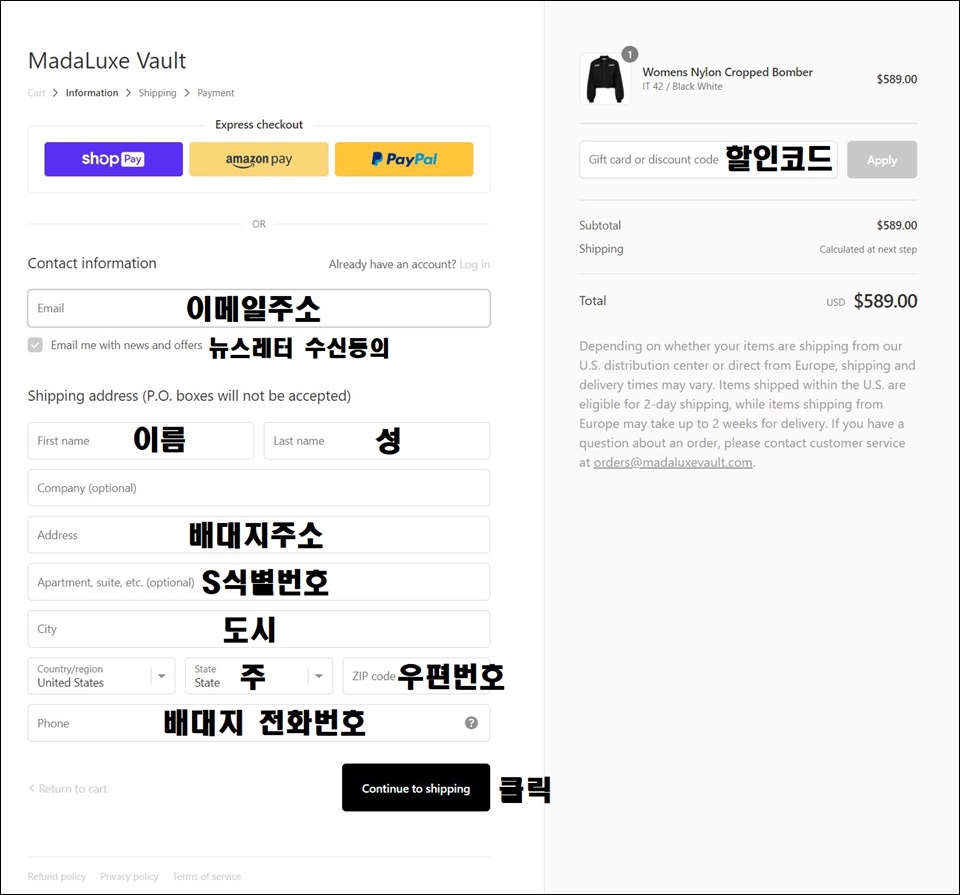Focus the Email input field
960x895 pixels.
point(258,309)
